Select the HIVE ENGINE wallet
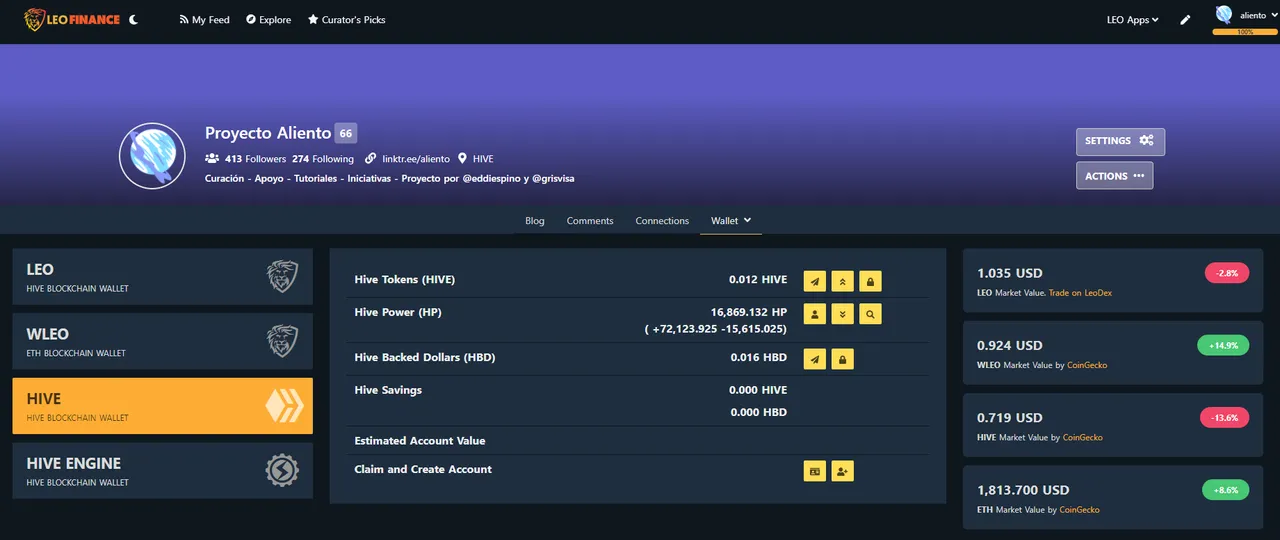The width and height of the screenshot is (1280, 540). coord(162,471)
